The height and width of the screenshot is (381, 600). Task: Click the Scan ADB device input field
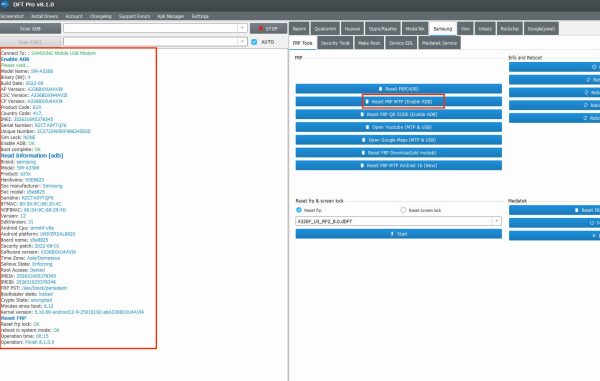pyautogui.click(x=151, y=28)
